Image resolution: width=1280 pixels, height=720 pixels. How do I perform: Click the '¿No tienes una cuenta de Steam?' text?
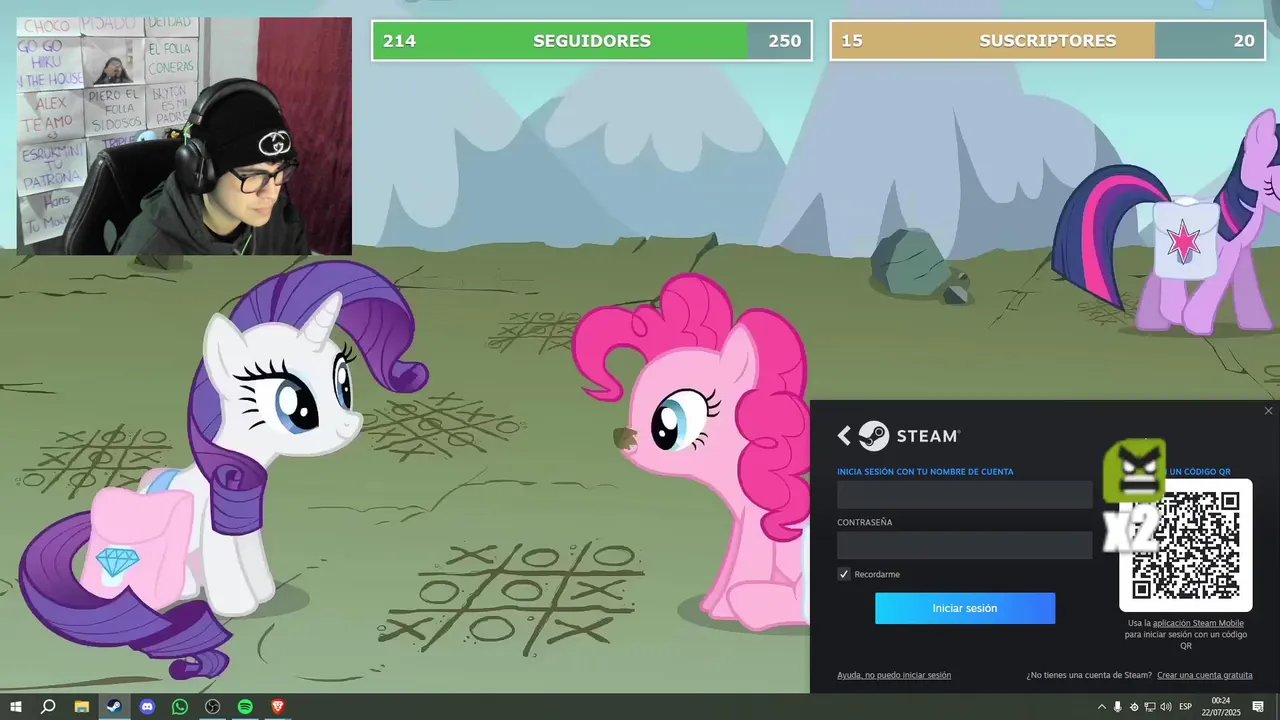point(1089,675)
